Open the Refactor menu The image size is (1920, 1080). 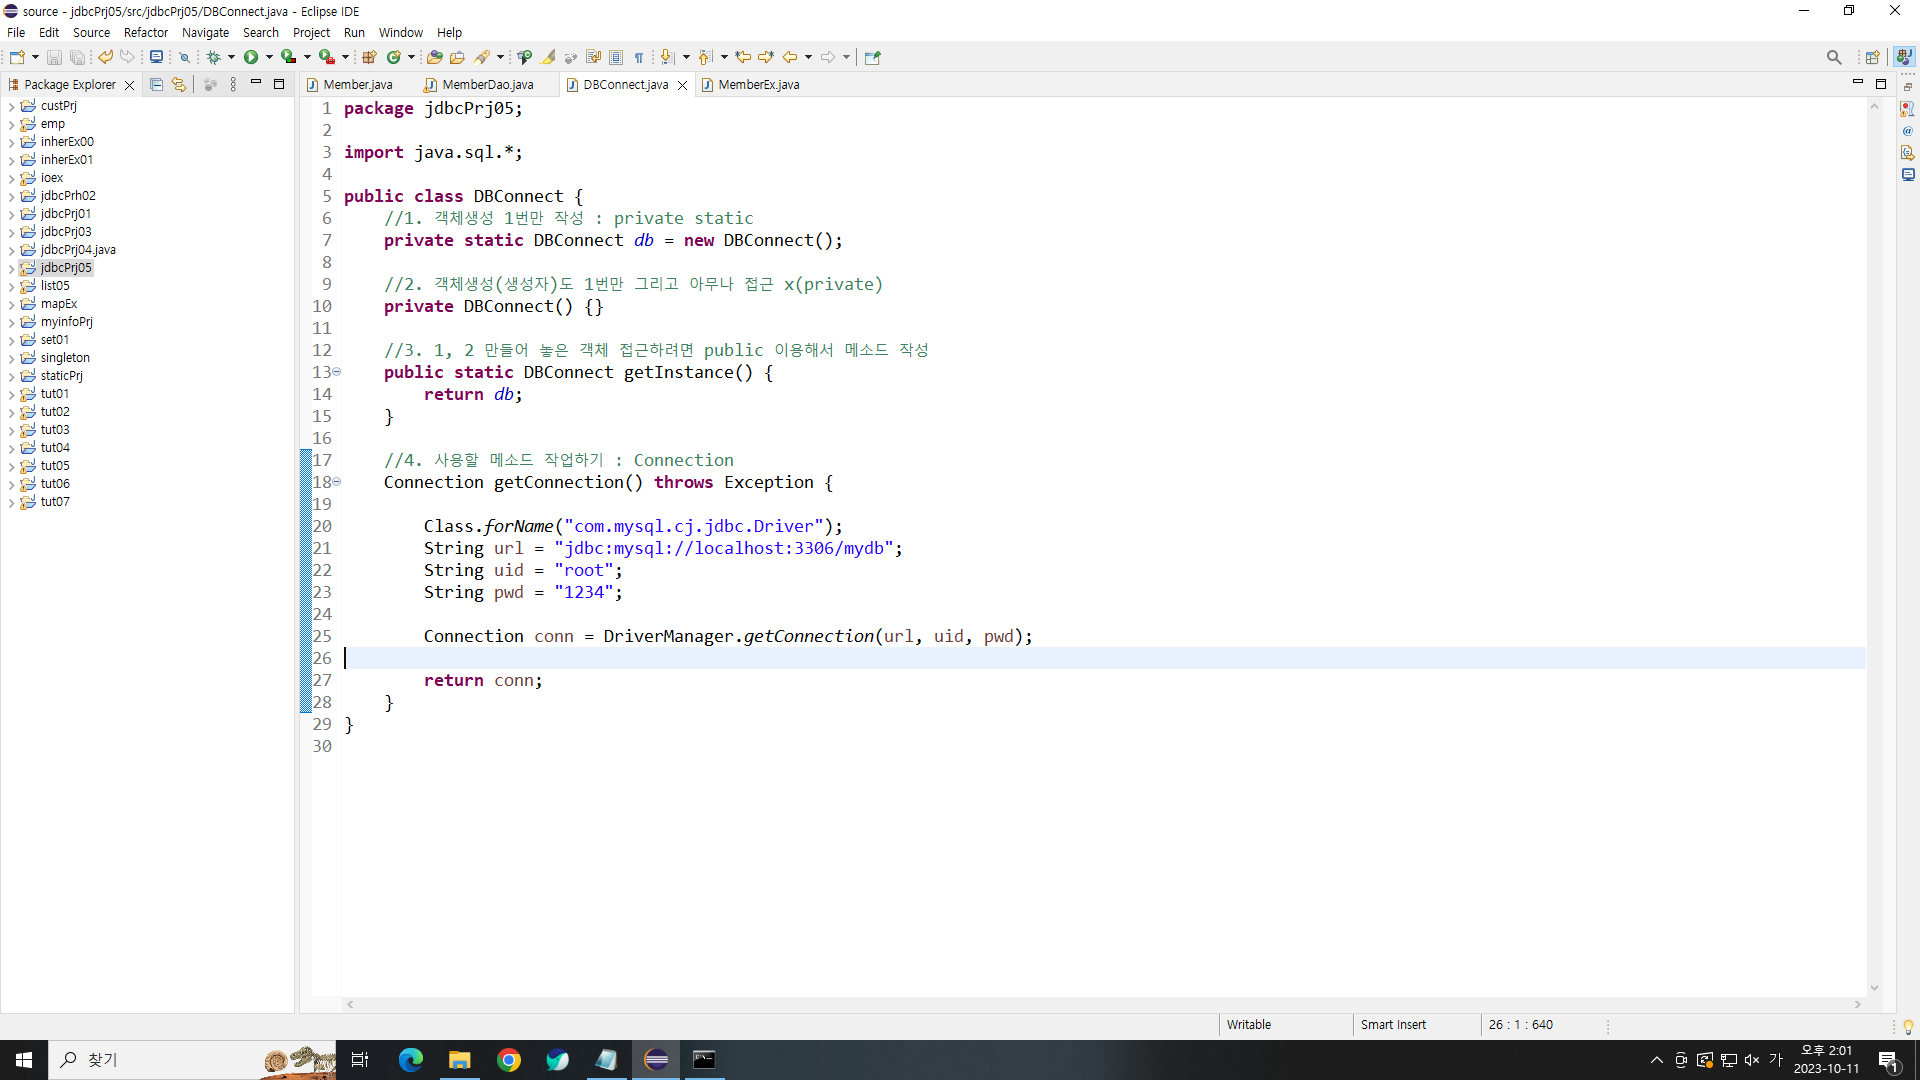click(x=145, y=32)
